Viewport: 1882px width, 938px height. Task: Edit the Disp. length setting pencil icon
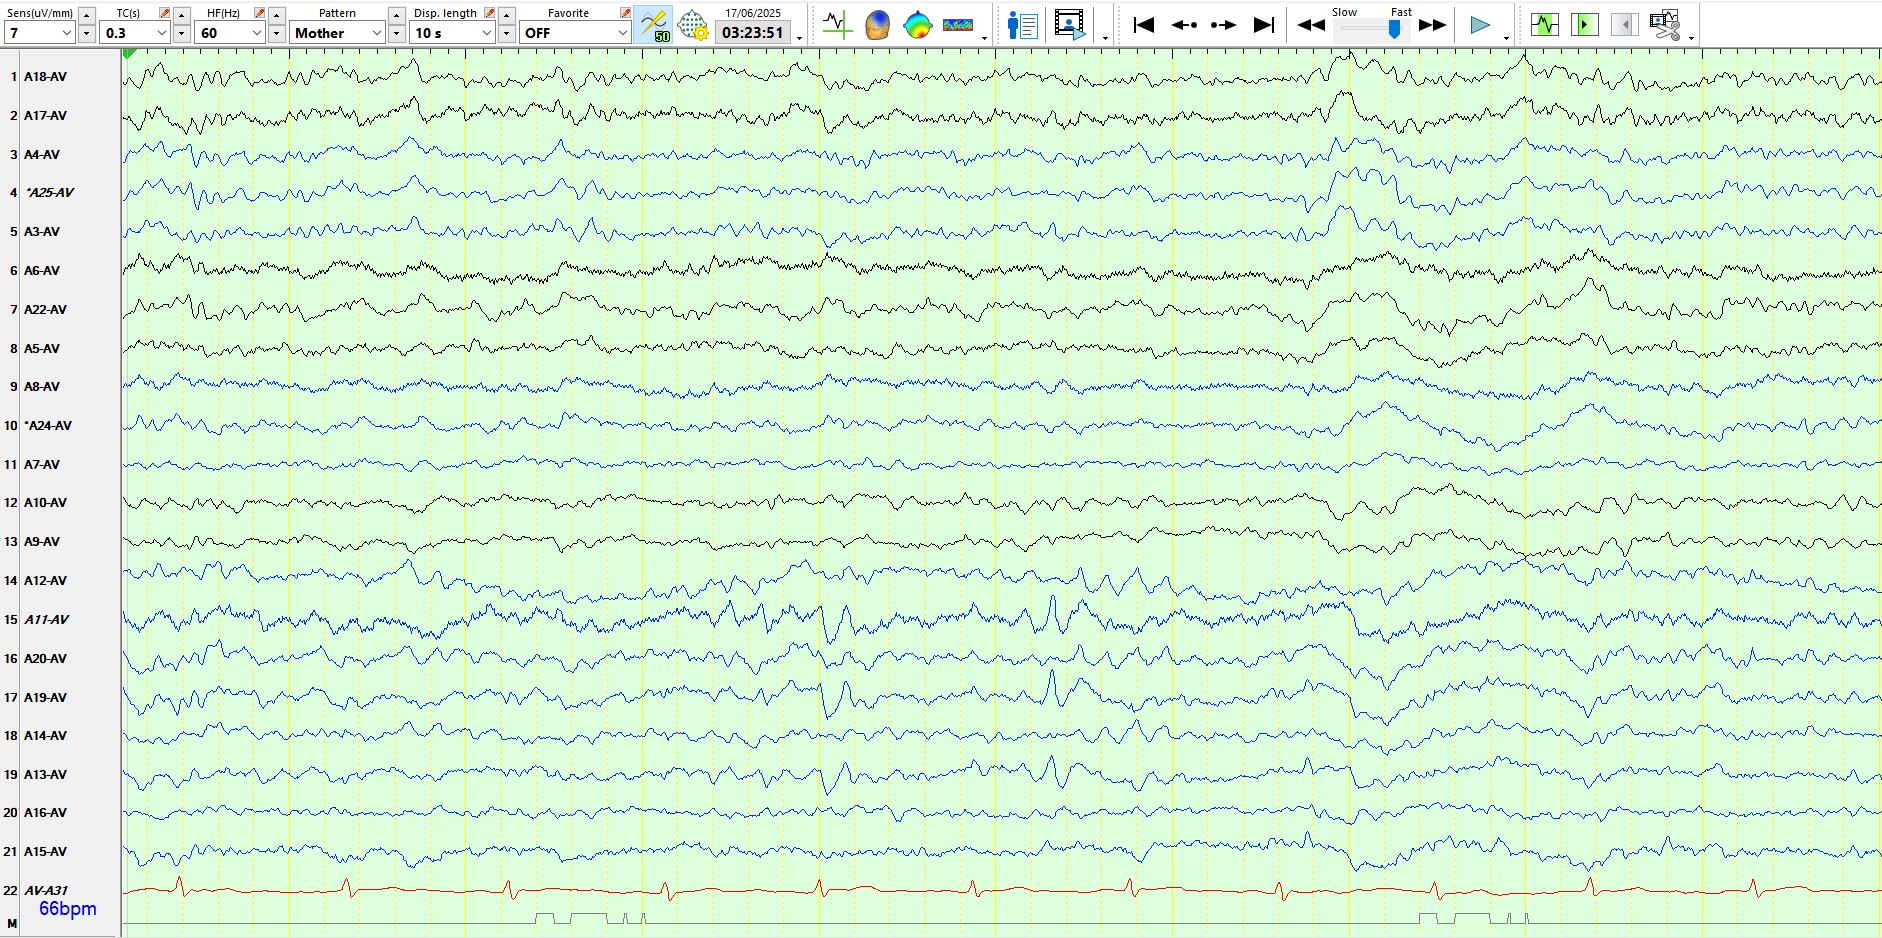point(489,13)
